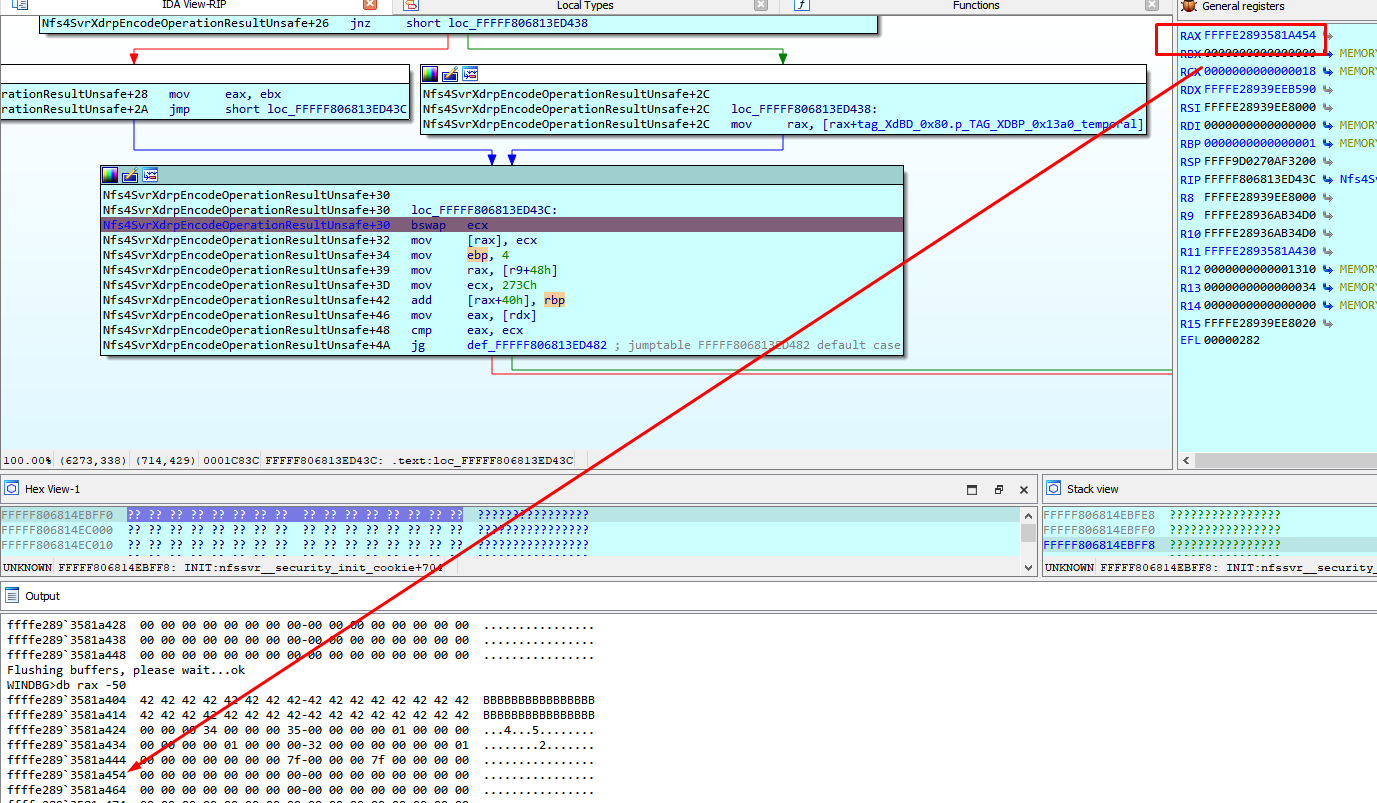Click hex row address FFFFF806814EC000

click(57, 530)
